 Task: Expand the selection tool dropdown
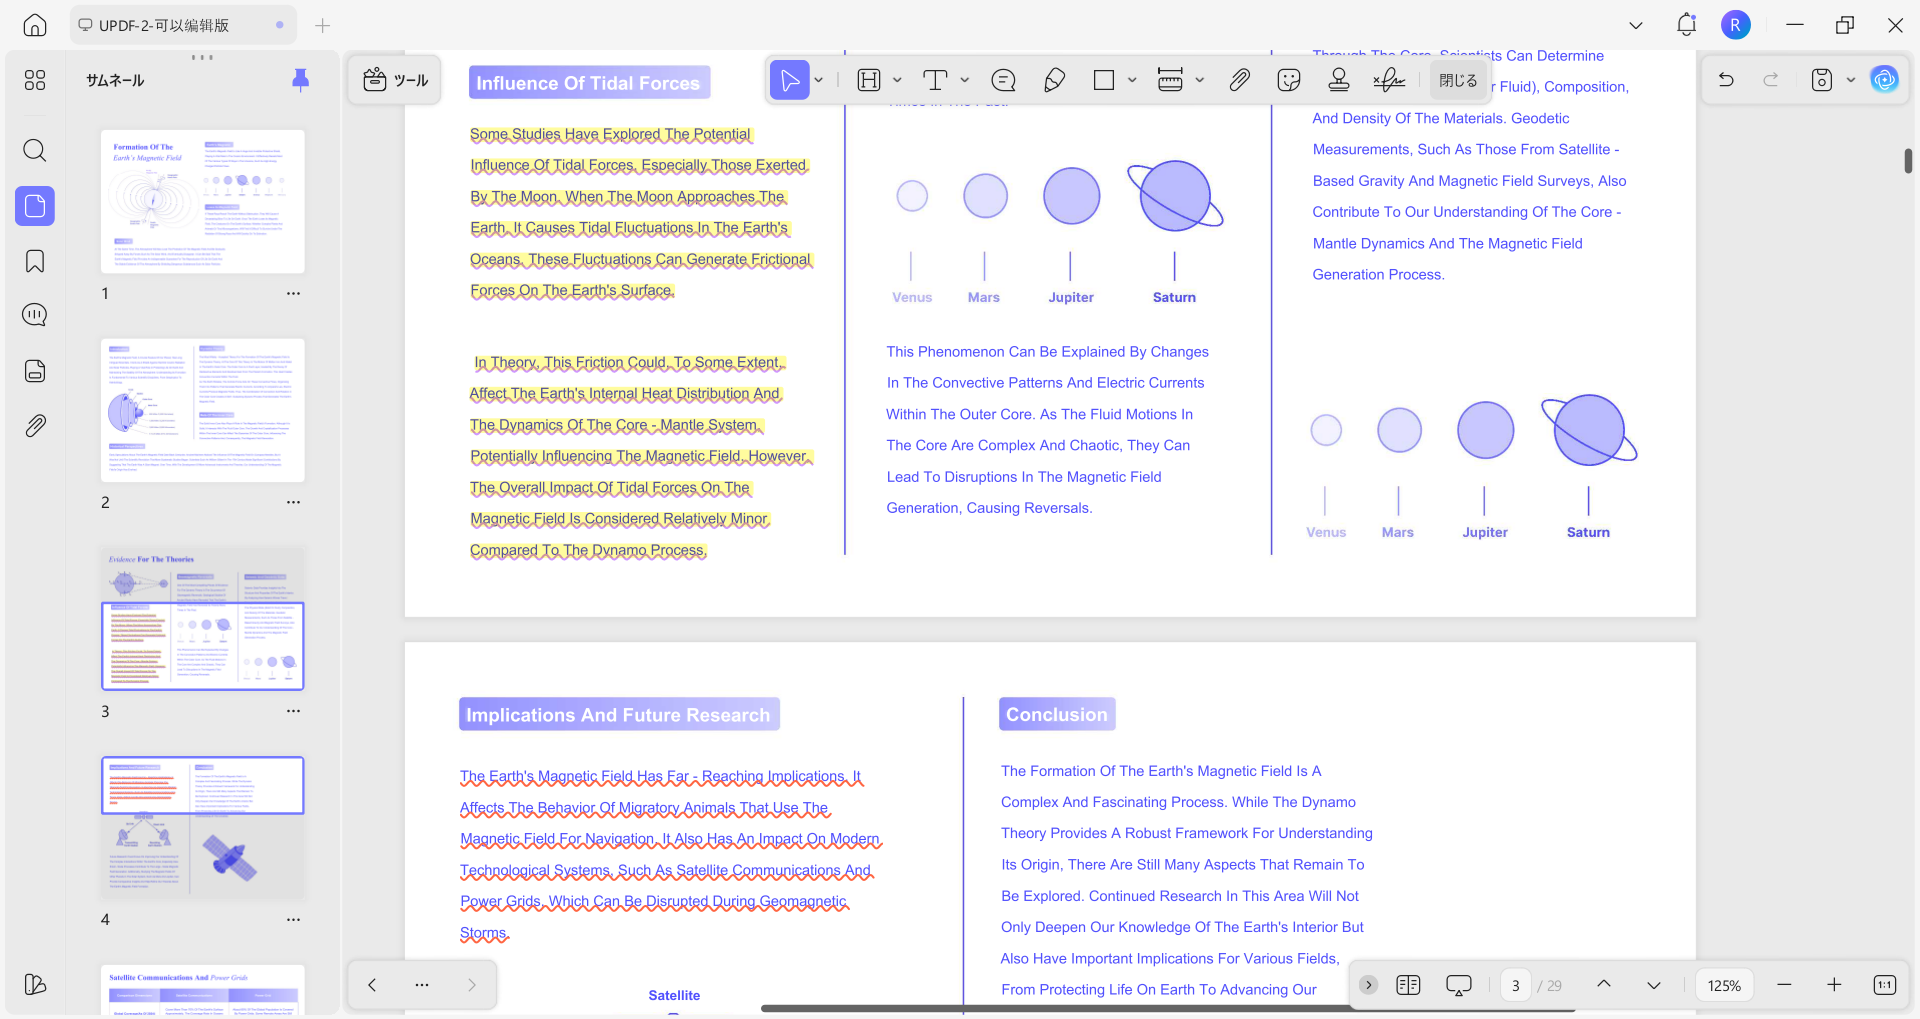818,80
